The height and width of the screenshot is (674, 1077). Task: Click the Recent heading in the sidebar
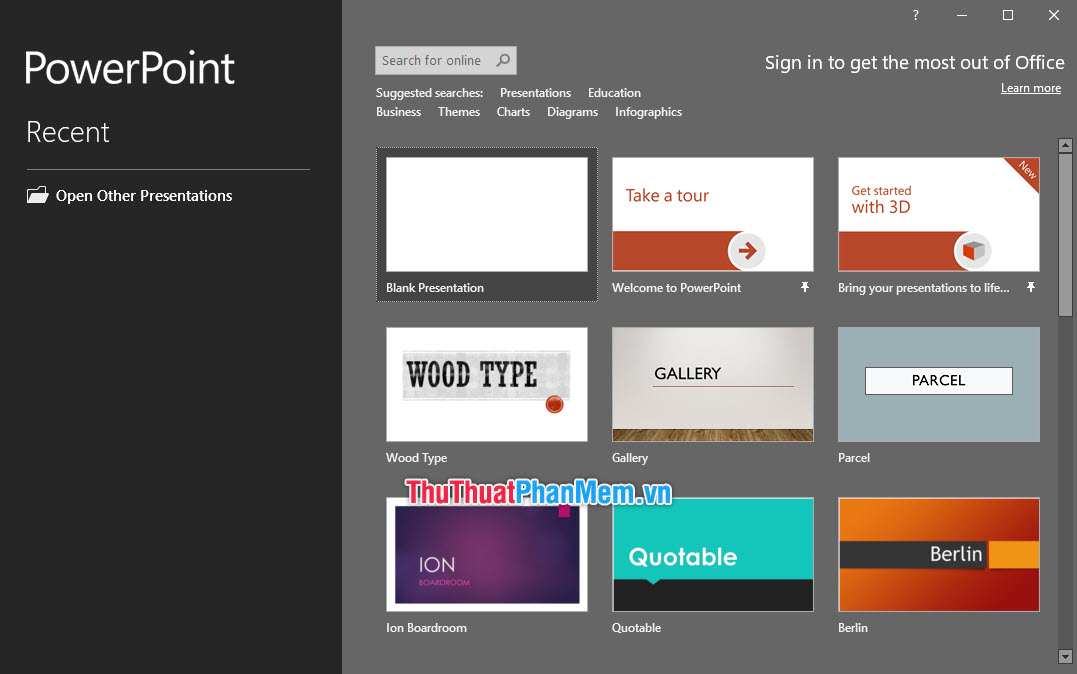click(67, 132)
